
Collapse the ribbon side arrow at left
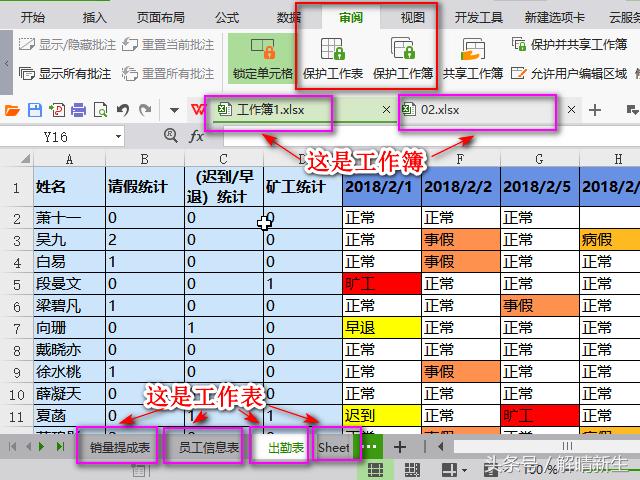pos(6,63)
